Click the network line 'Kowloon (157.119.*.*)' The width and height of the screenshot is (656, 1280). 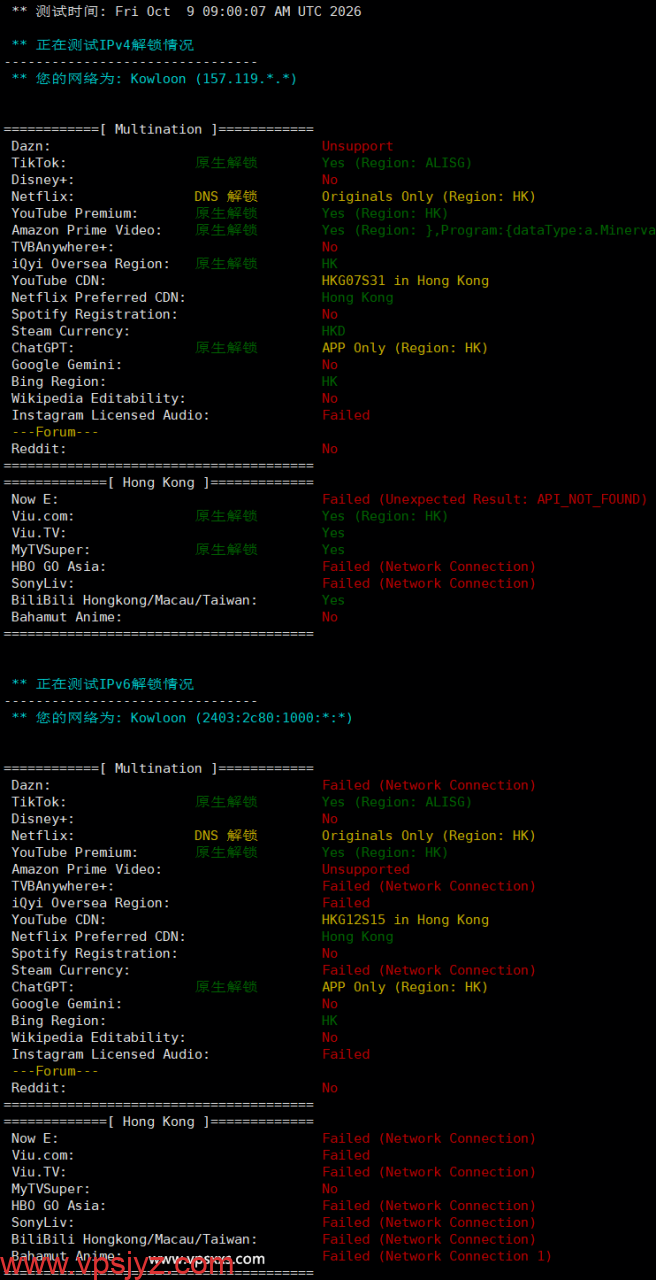[x=214, y=78]
